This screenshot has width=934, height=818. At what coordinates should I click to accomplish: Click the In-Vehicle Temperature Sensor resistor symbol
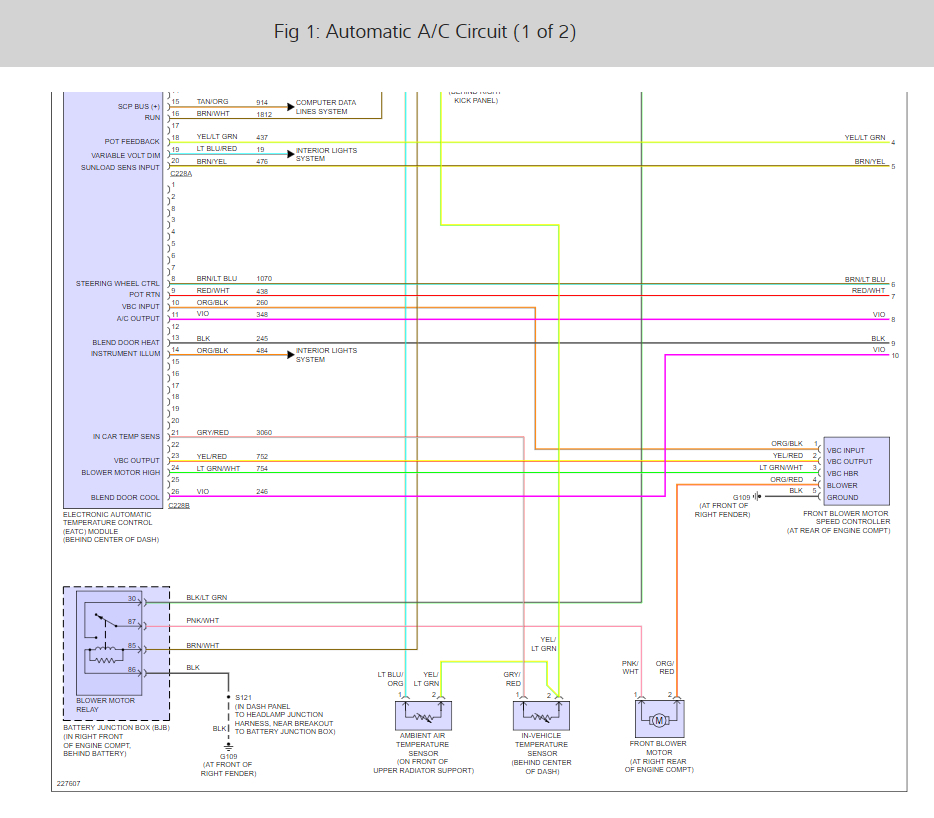click(541, 716)
